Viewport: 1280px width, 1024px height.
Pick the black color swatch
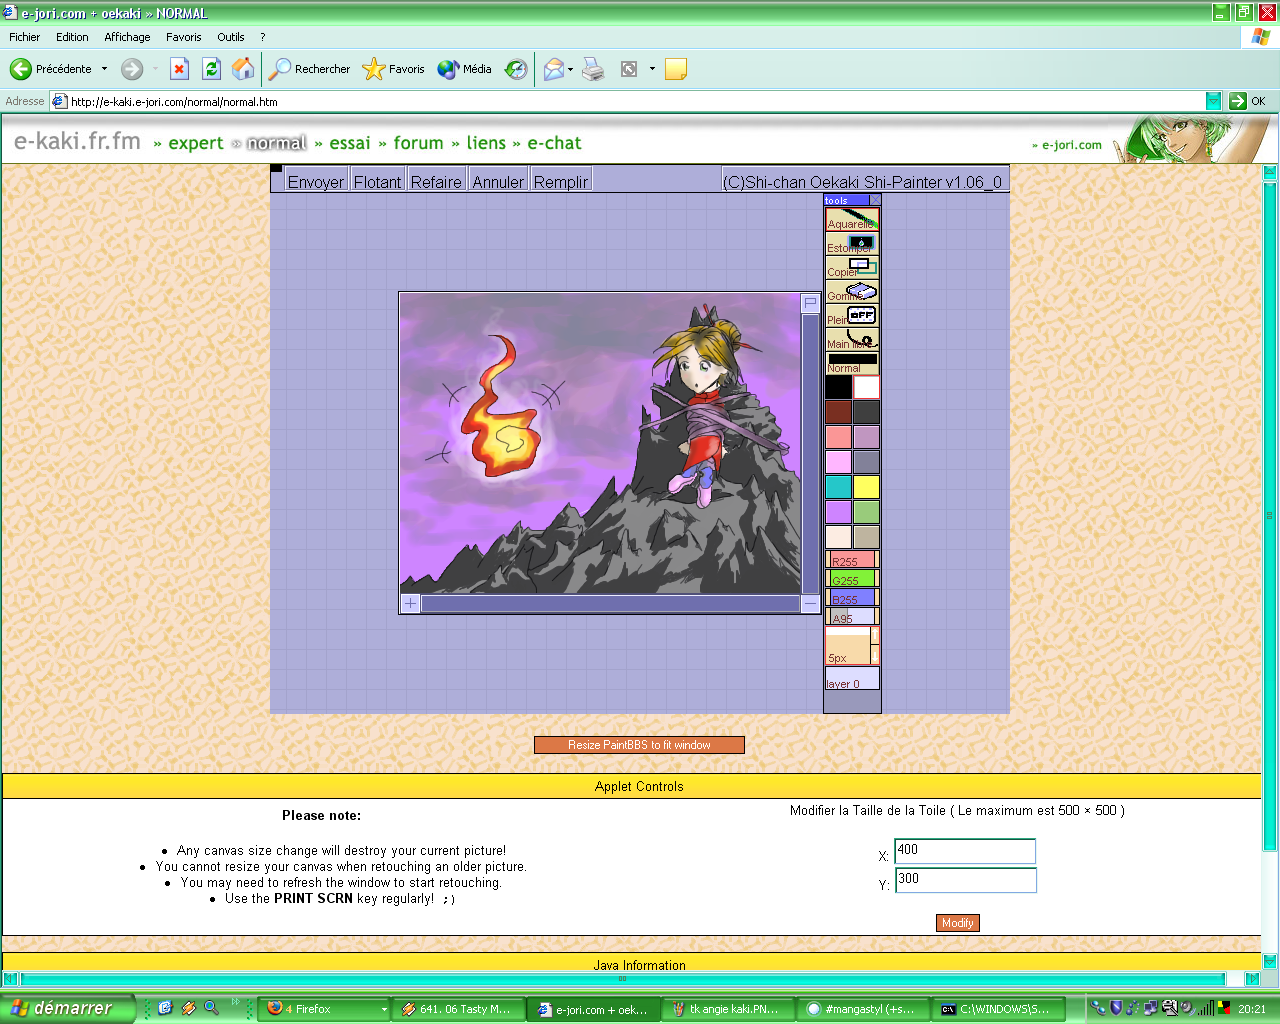point(838,387)
